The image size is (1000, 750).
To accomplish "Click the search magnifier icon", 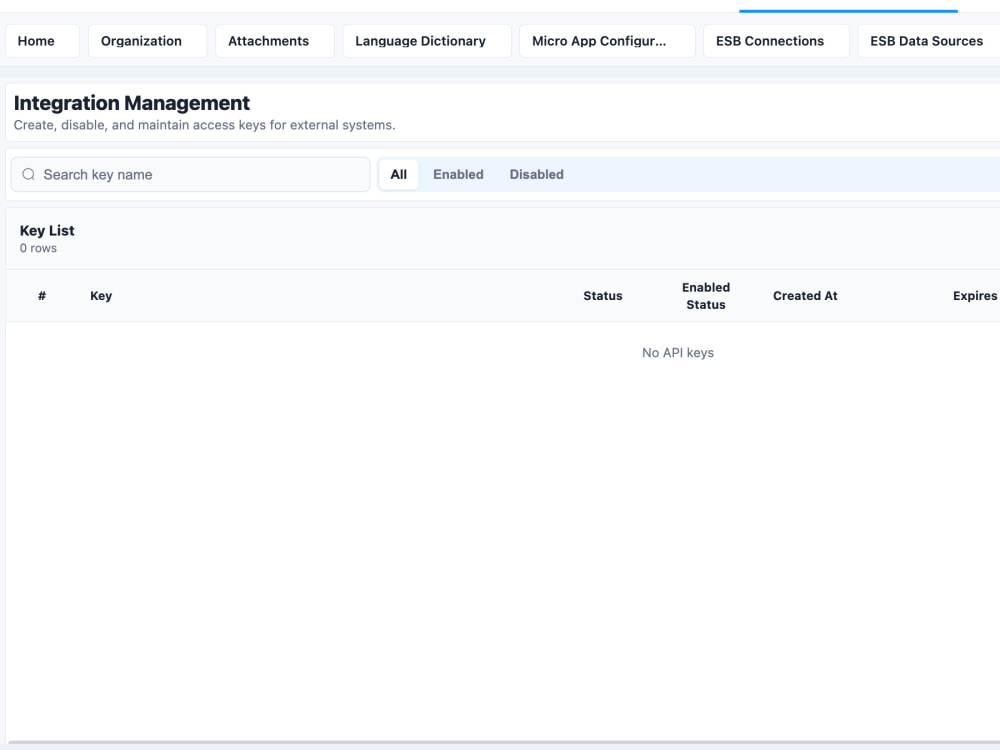I will [x=29, y=175].
